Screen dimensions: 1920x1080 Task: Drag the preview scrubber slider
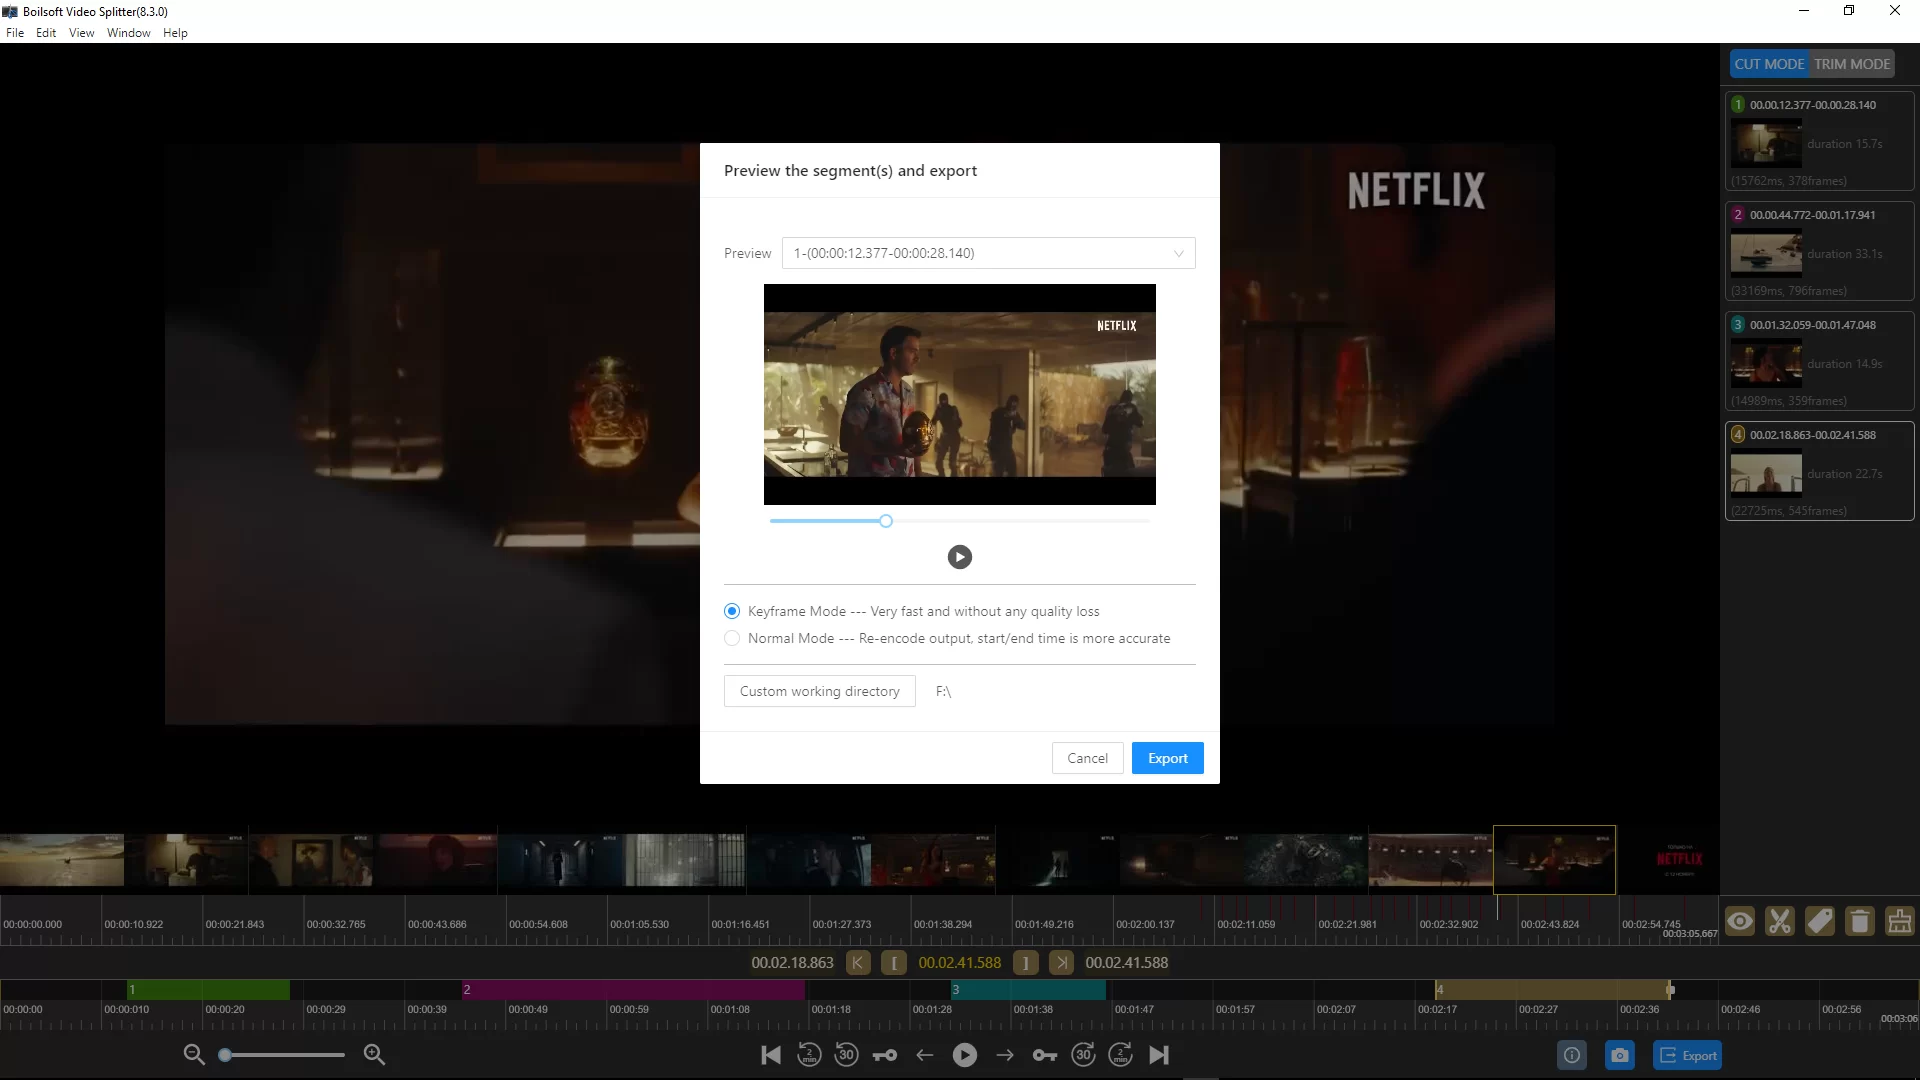tap(886, 520)
